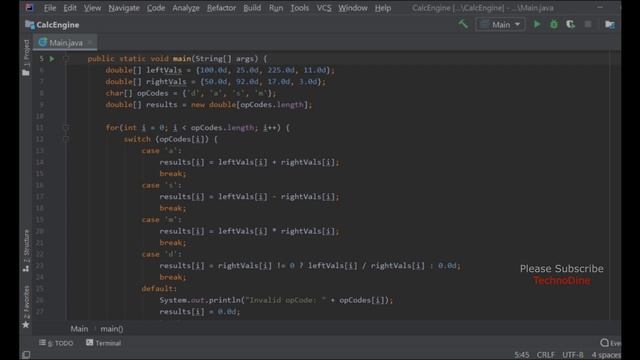Click the Stop icon in toolbar
The height and width of the screenshot is (360, 640).
tap(588, 24)
